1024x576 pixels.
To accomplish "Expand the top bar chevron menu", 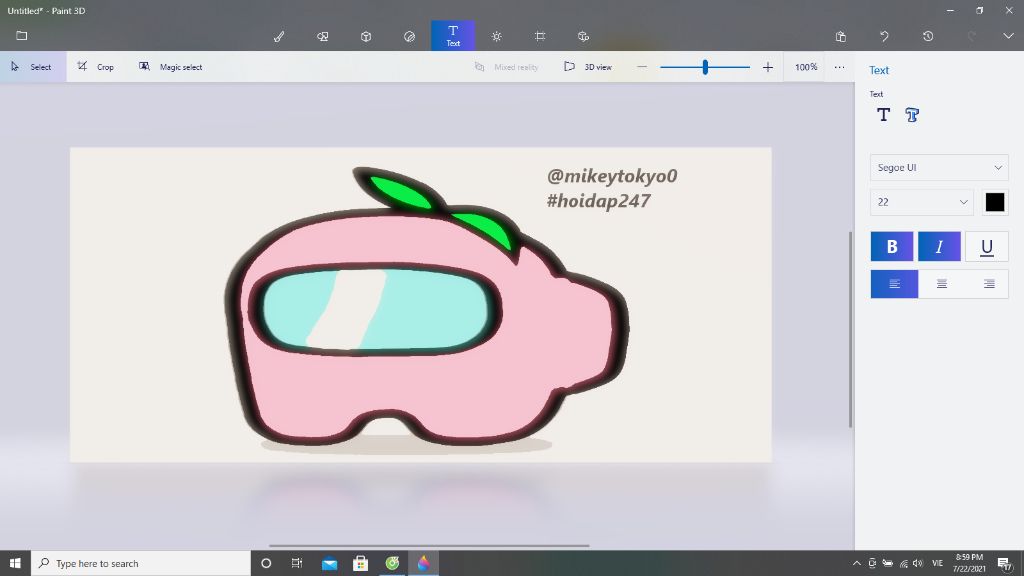I will coord(1008,36).
